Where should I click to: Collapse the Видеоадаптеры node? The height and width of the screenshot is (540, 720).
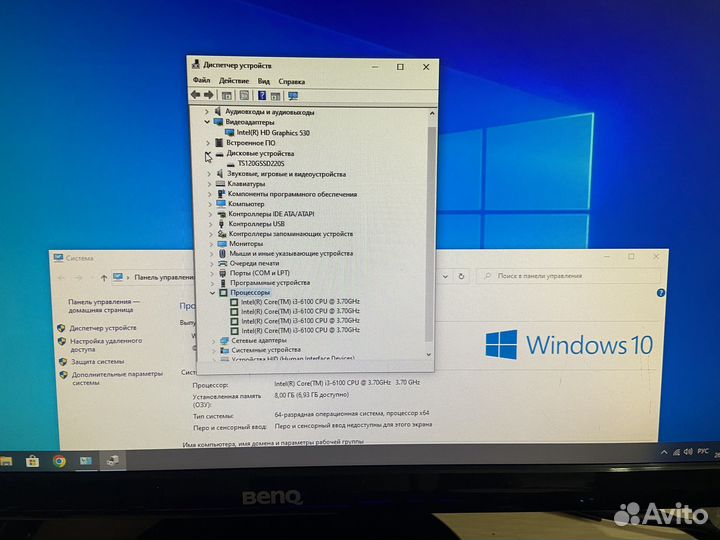[x=207, y=122]
